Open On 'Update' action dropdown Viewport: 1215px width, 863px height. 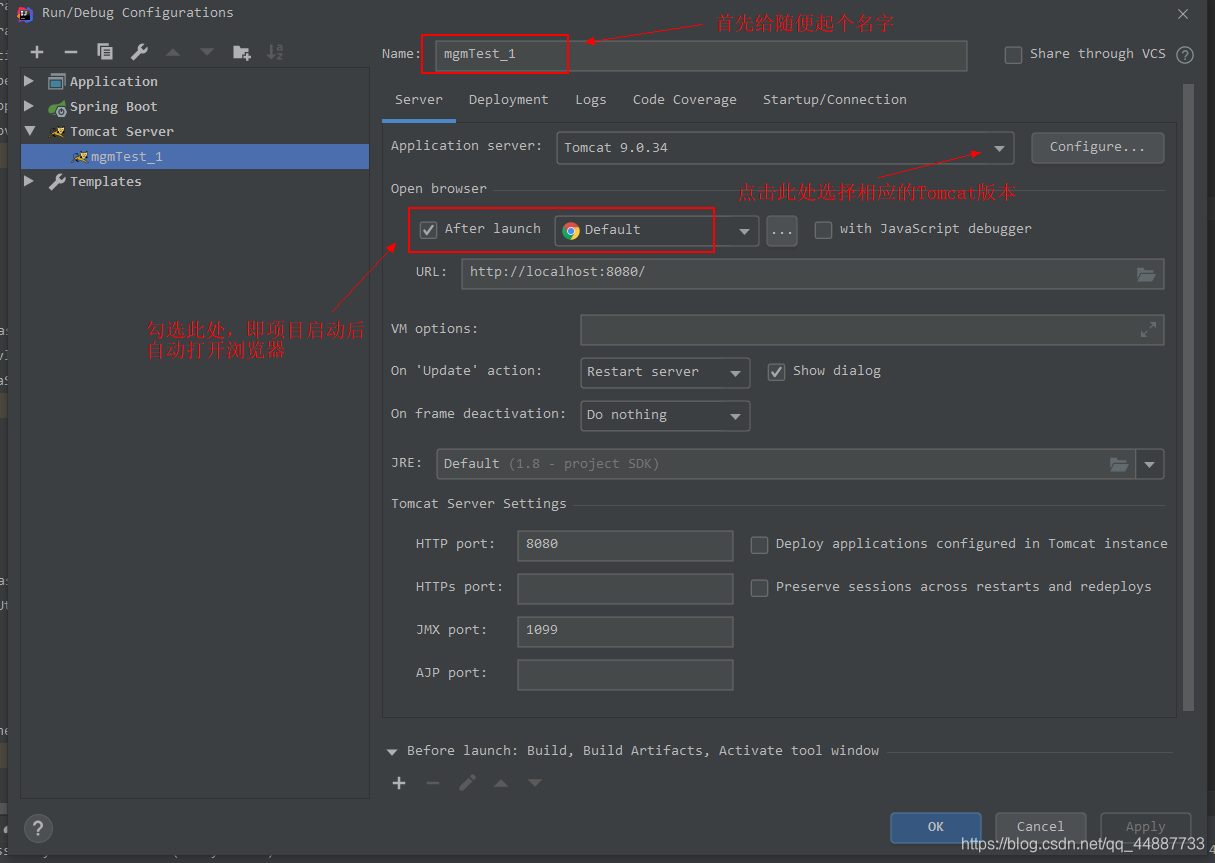pyautogui.click(x=665, y=372)
